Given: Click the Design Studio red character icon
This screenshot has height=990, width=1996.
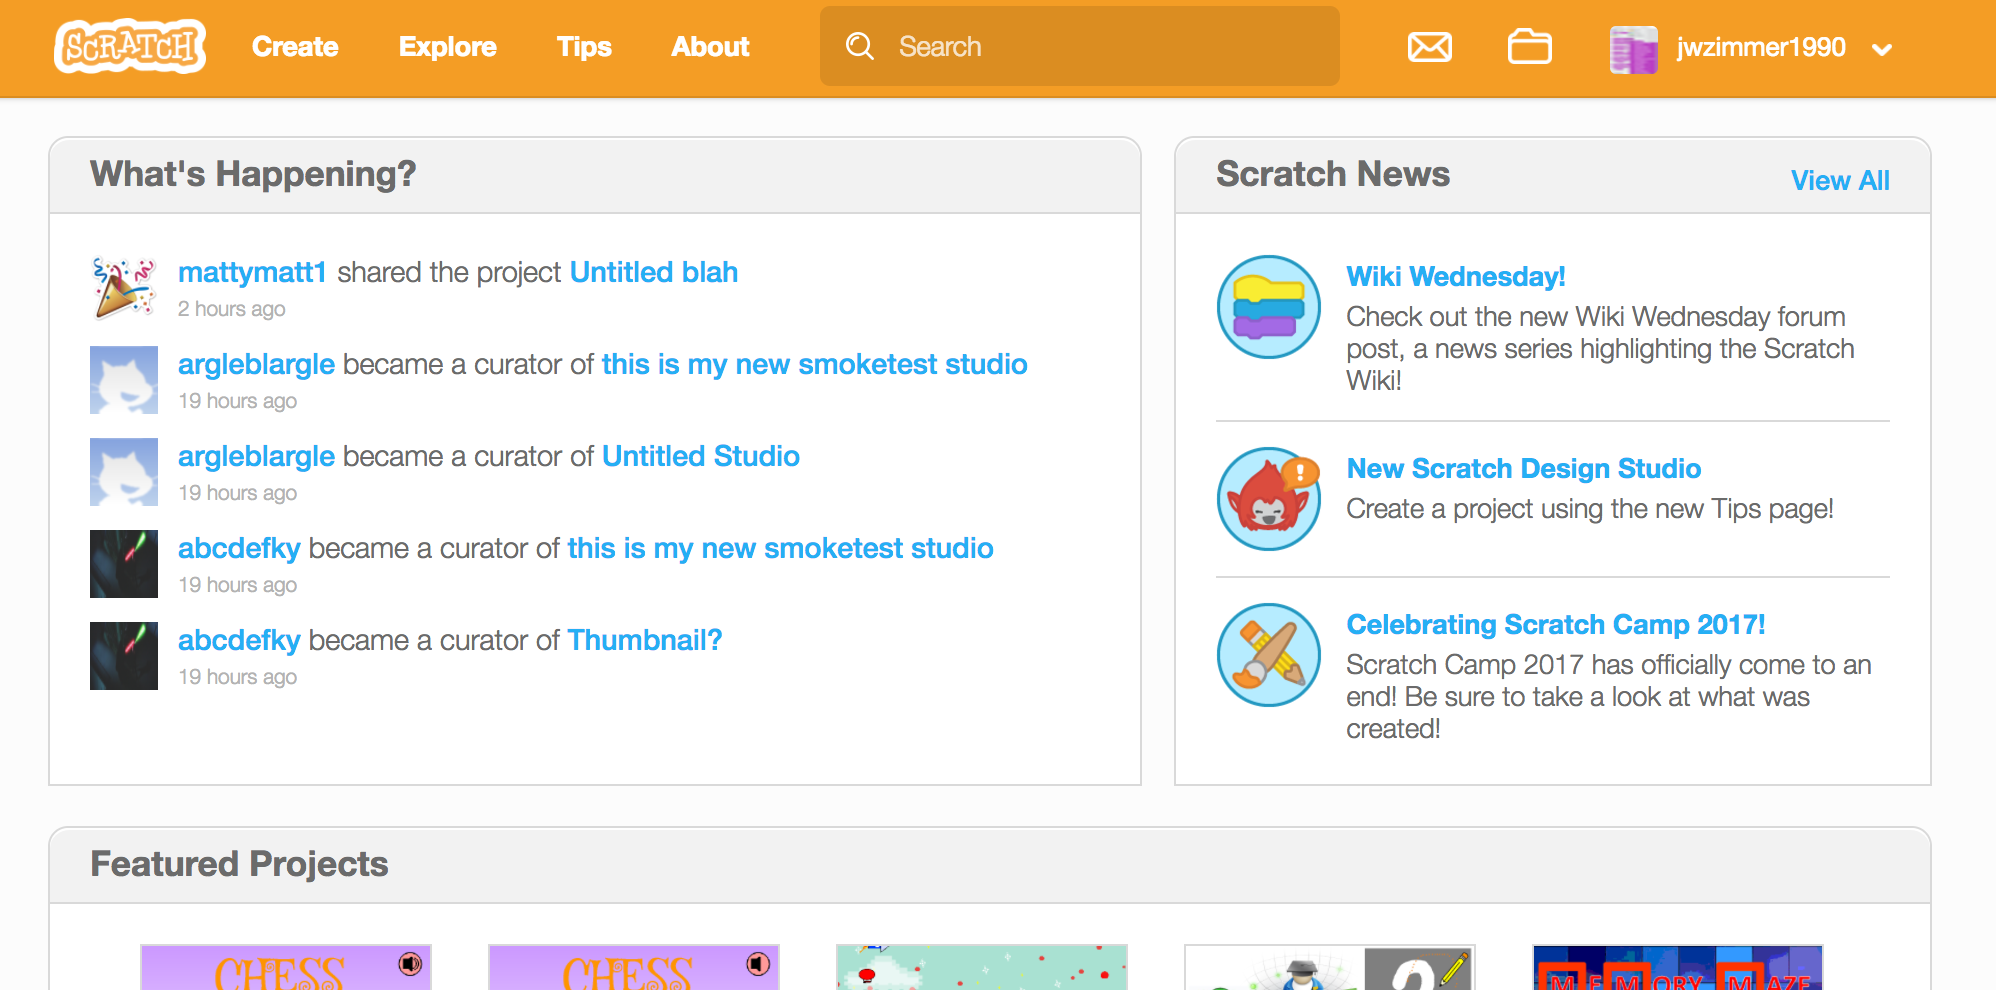Looking at the screenshot, I should coord(1269,499).
